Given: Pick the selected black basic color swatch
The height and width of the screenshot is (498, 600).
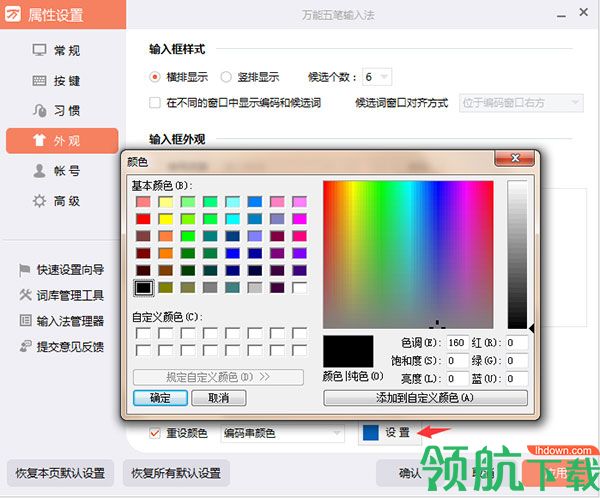Looking at the screenshot, I should 143,288.
